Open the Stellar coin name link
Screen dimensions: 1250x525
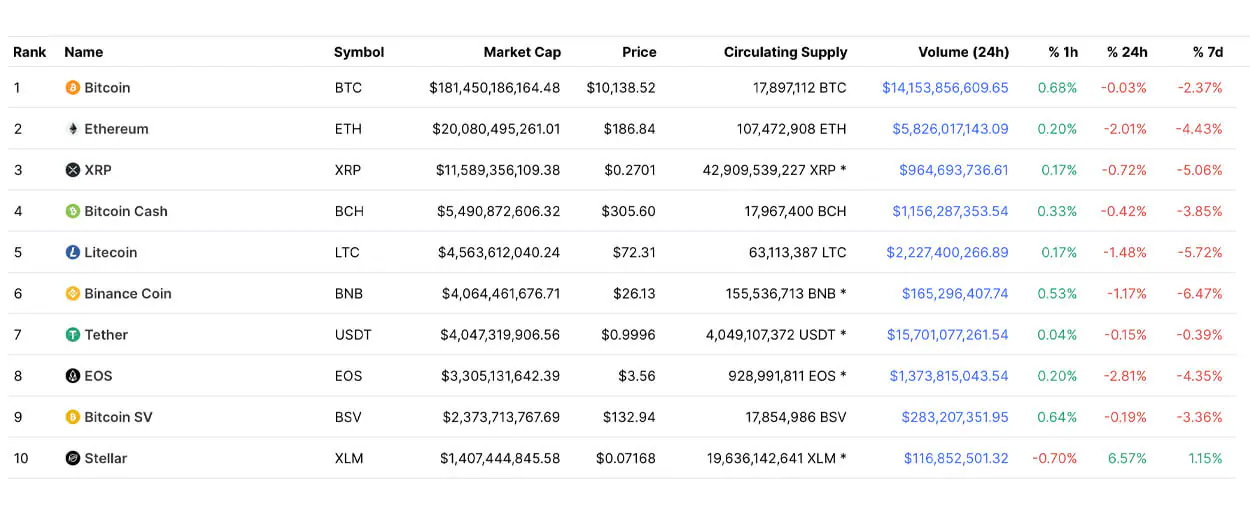click(106, 458)
